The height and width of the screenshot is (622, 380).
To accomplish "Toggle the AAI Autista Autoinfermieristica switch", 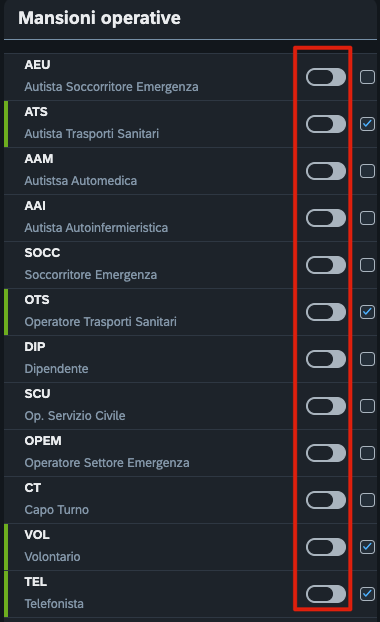I will (326, 218).
